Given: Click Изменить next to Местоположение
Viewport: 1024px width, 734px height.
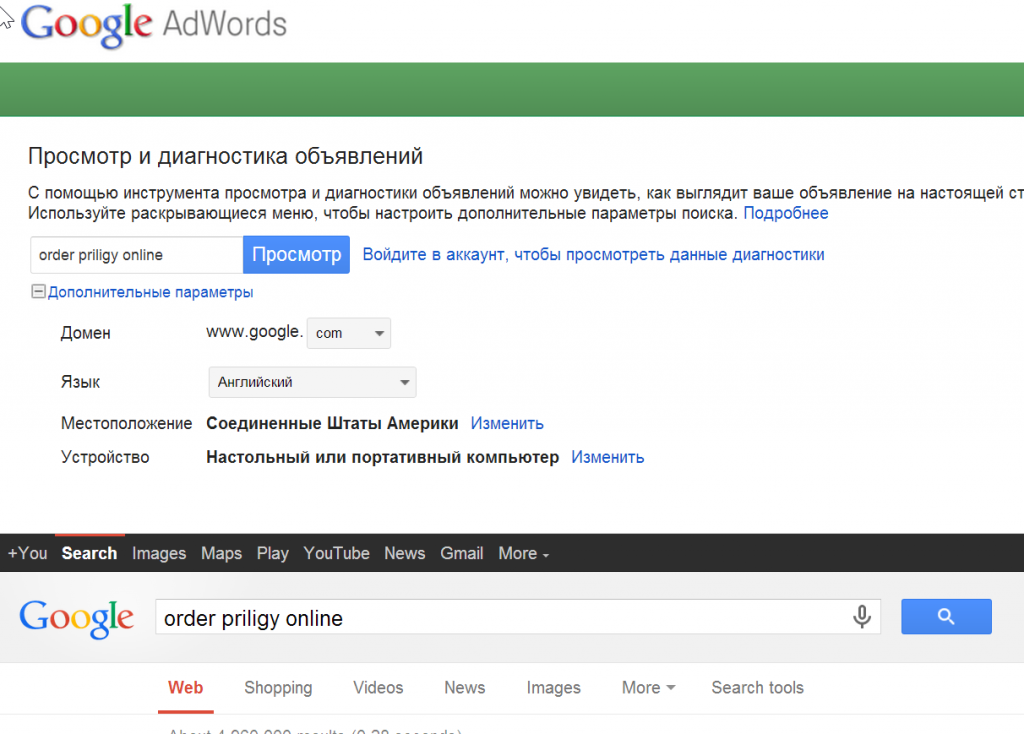Looking at the screenshot, I should (x=507, y=424).
